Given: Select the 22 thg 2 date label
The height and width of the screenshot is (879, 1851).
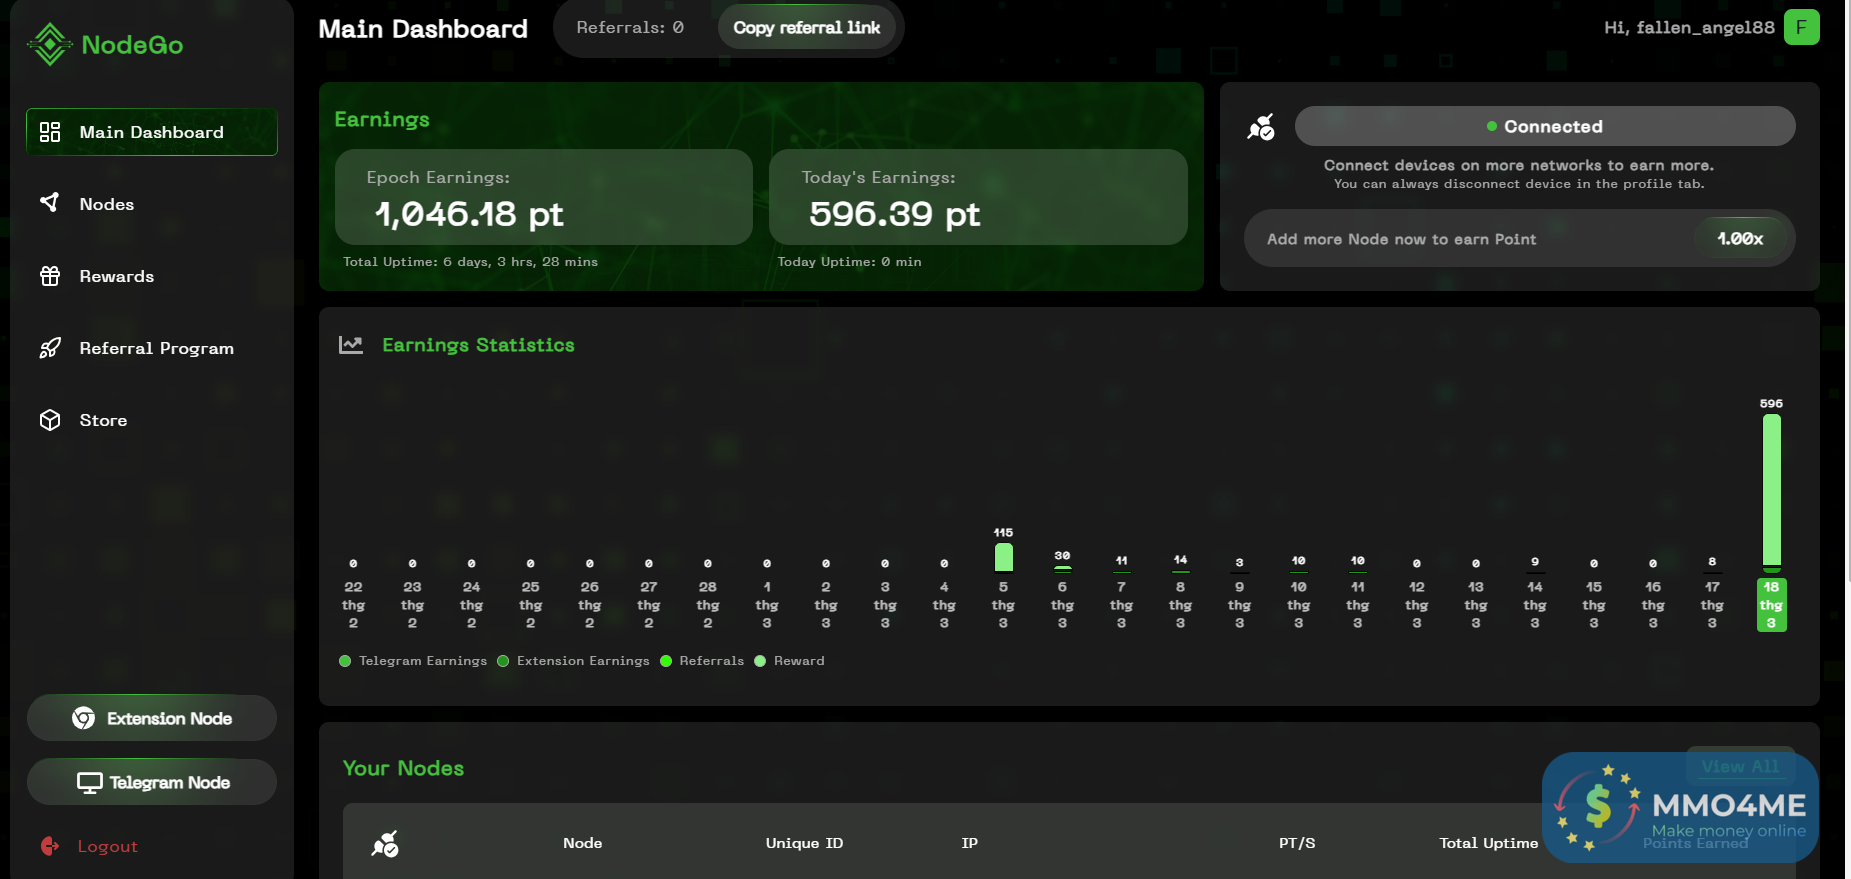Looking at the screenshot, I should coord(353,605).
